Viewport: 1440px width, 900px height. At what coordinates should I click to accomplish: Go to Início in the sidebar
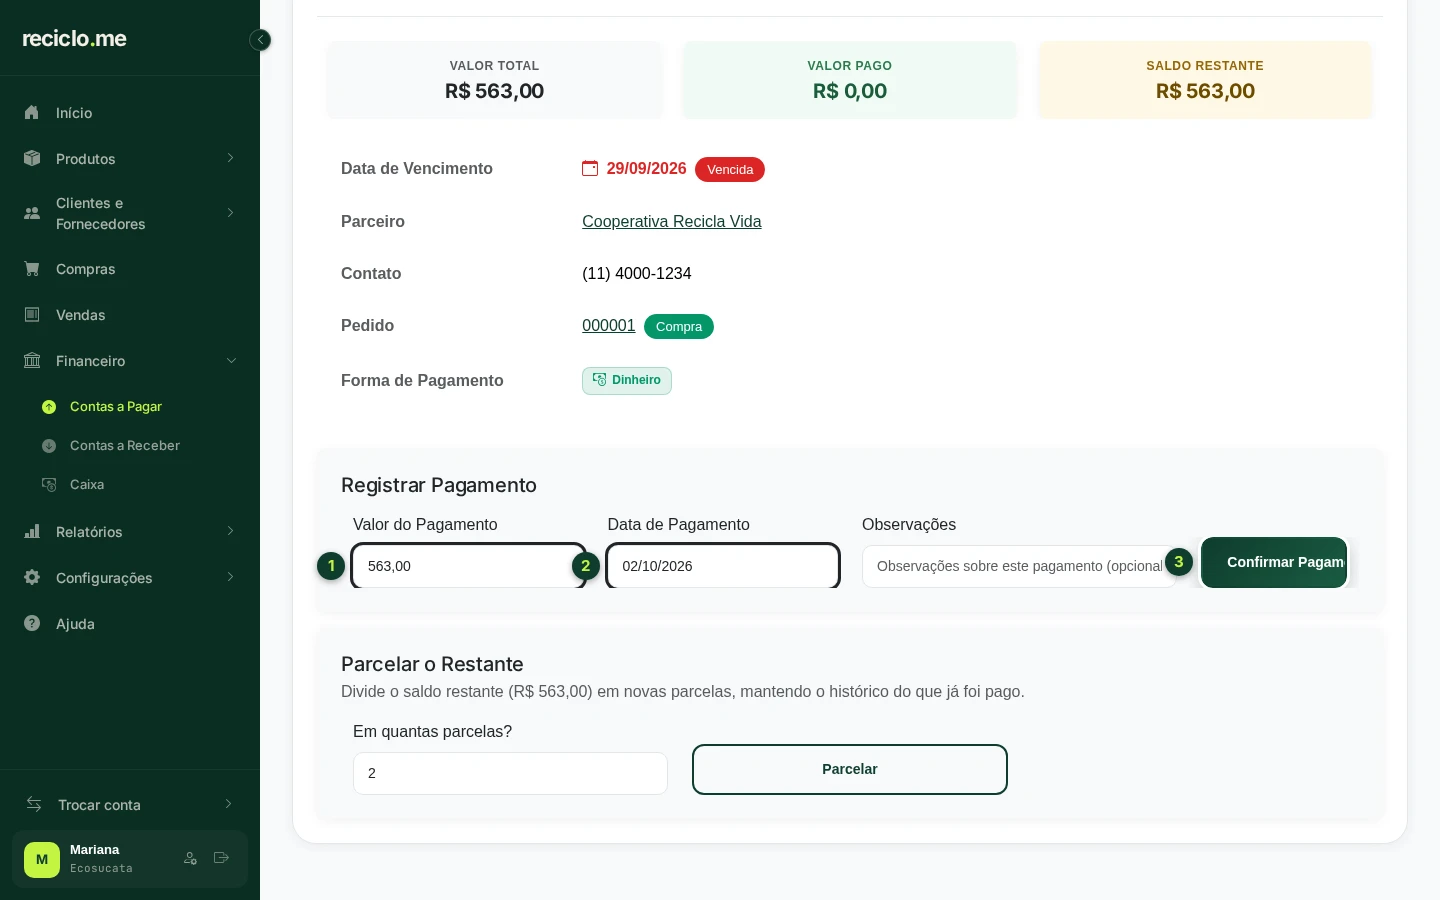coord(130,113)
